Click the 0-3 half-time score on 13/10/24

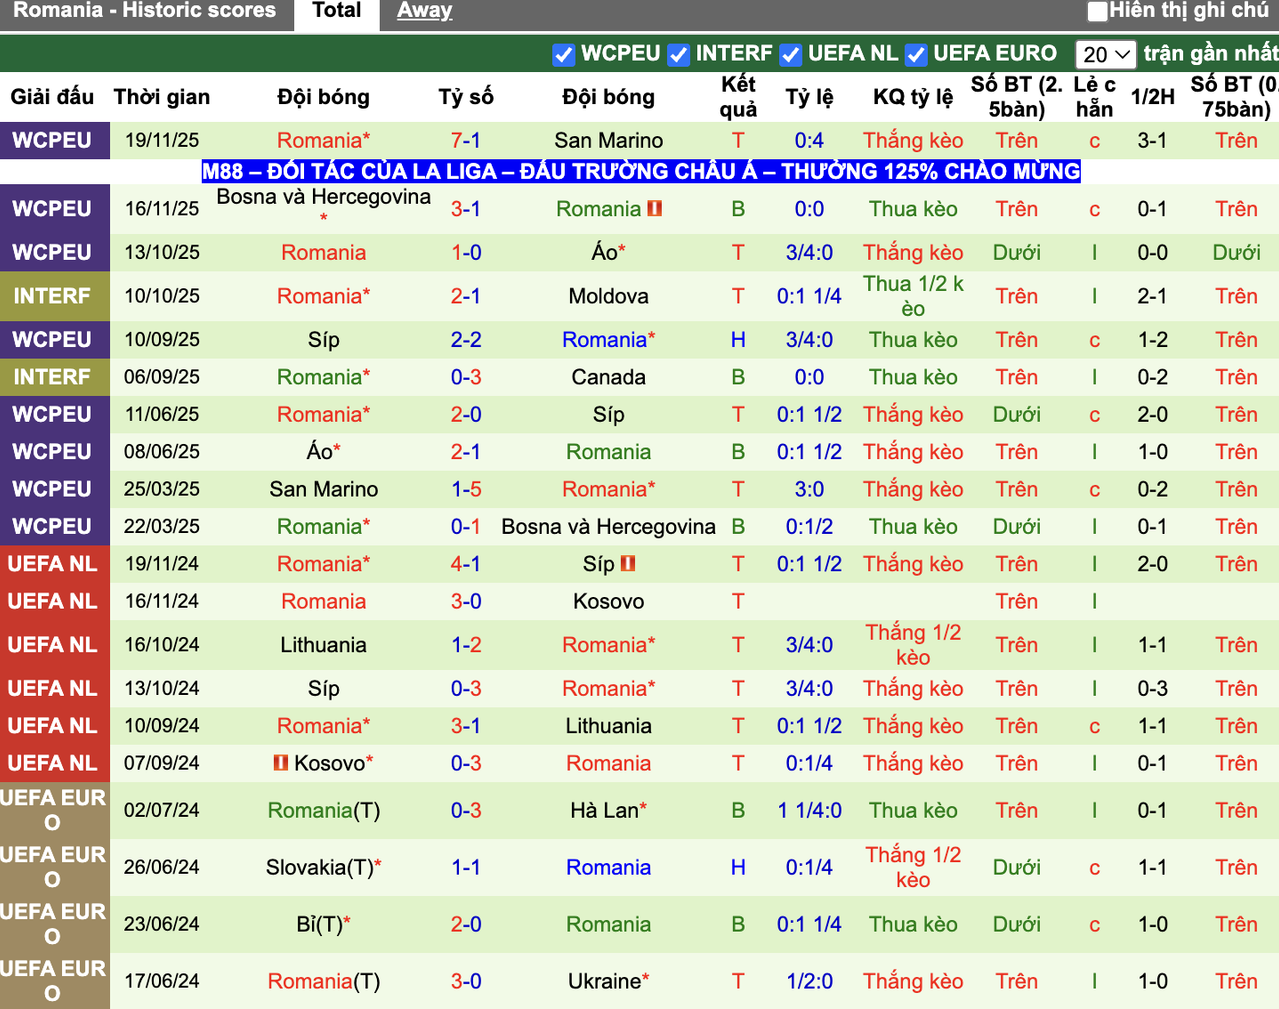(1152, 688)
